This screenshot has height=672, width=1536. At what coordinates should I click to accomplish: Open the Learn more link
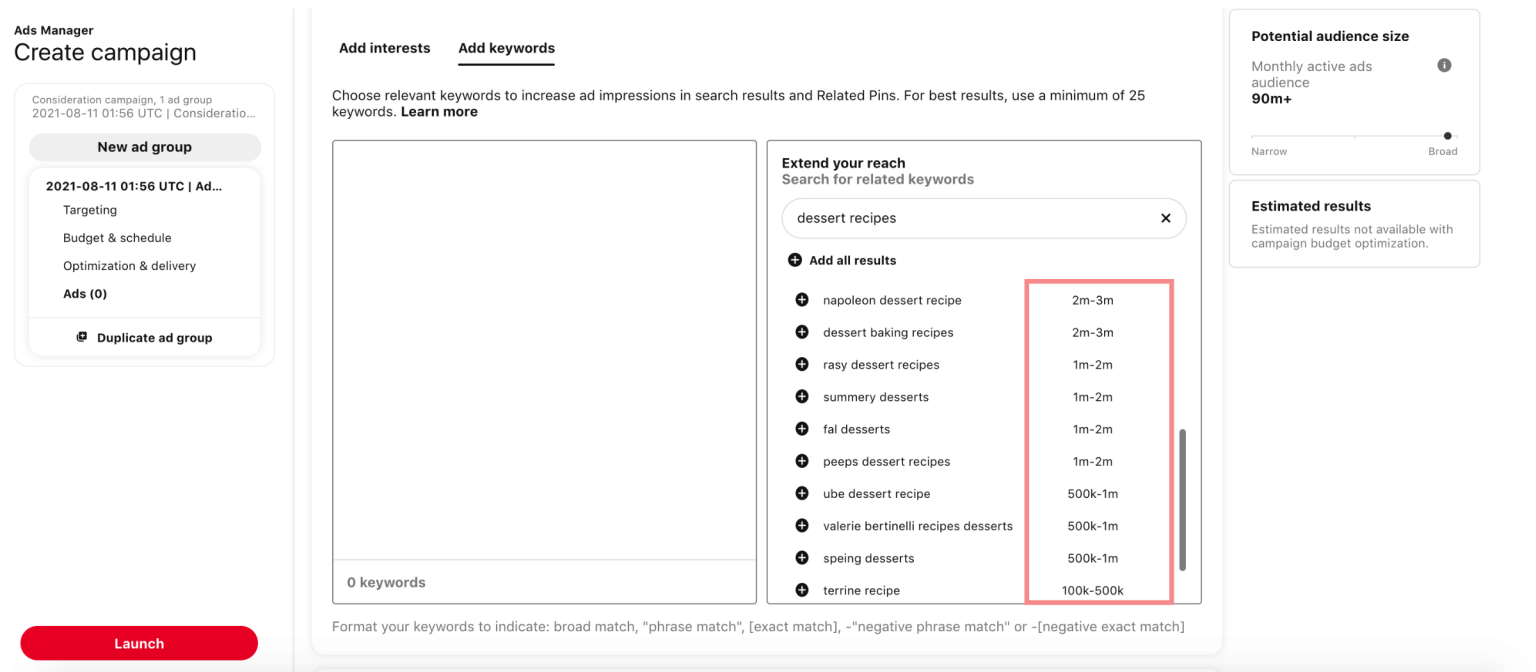pos(438,111)
